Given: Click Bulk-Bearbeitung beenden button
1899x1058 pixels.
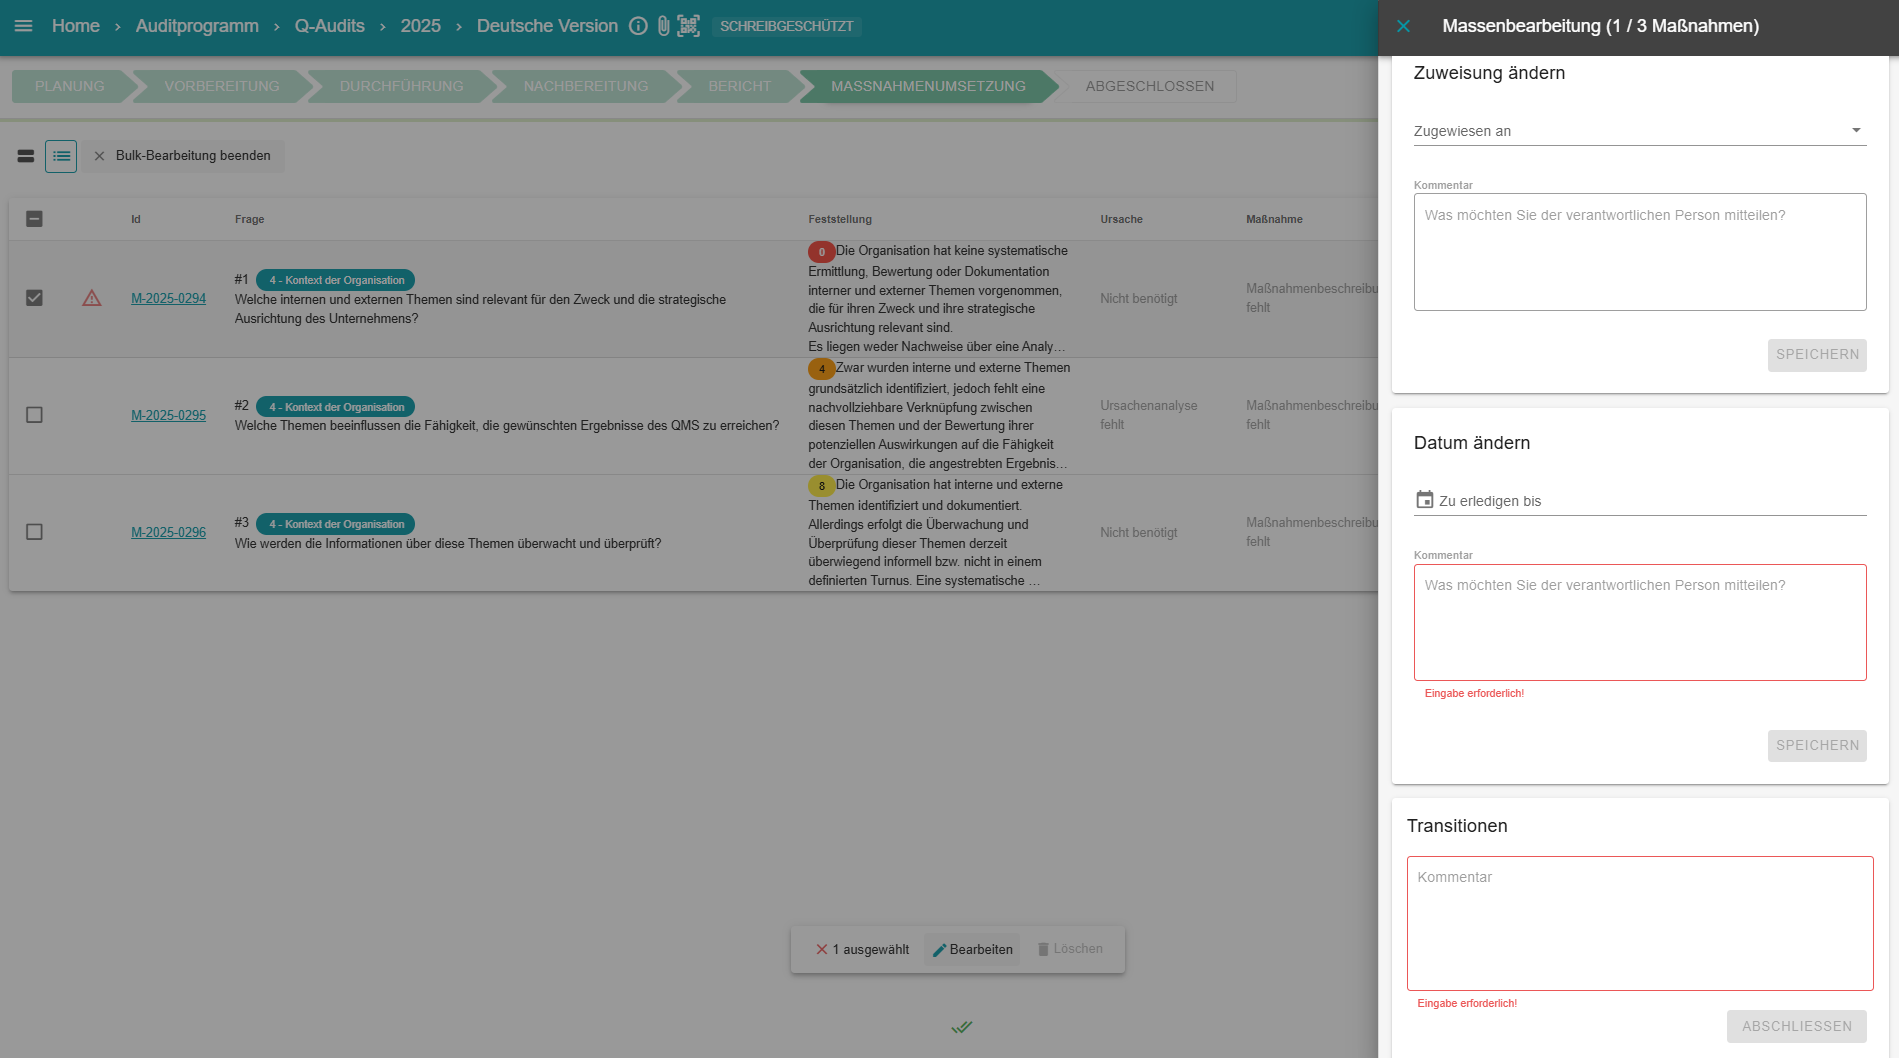Looking at the screenshot, I should point(183,156).
